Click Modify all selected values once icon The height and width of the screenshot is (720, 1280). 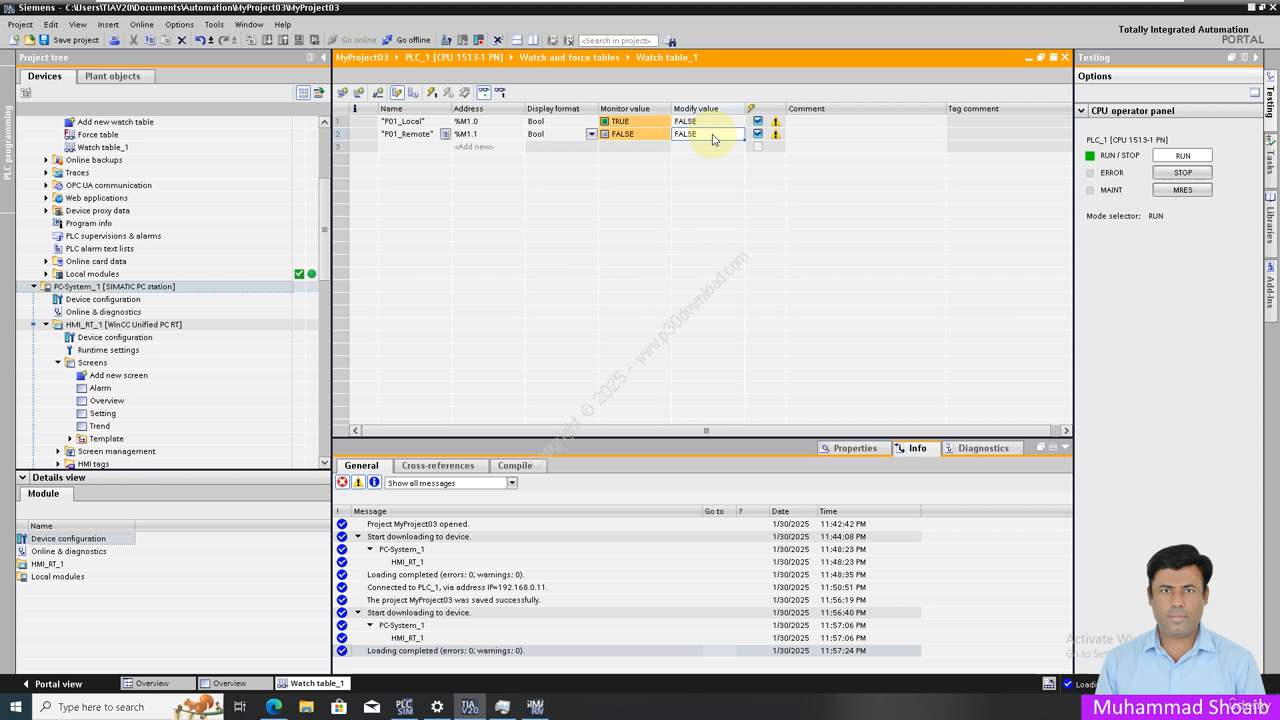pyautogui.click(x=431, y=92)
